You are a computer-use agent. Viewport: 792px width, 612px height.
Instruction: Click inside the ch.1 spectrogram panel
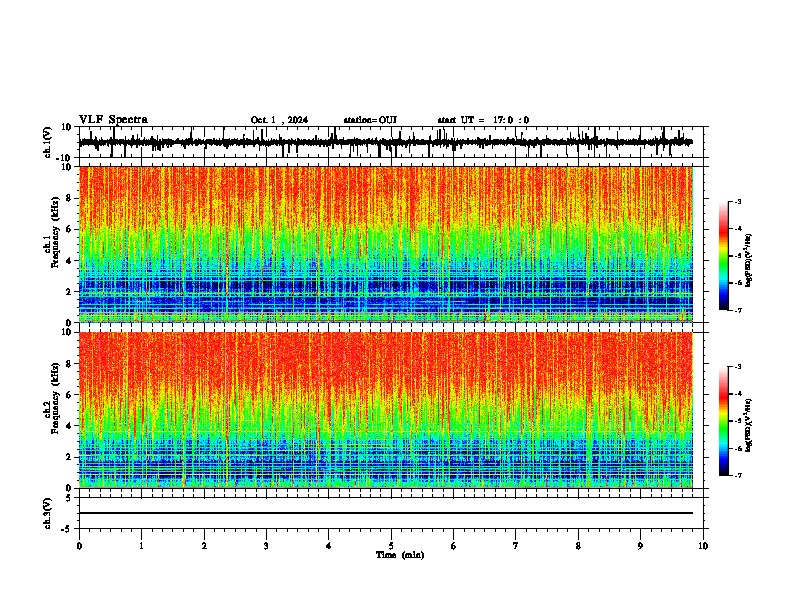point(385,244)
